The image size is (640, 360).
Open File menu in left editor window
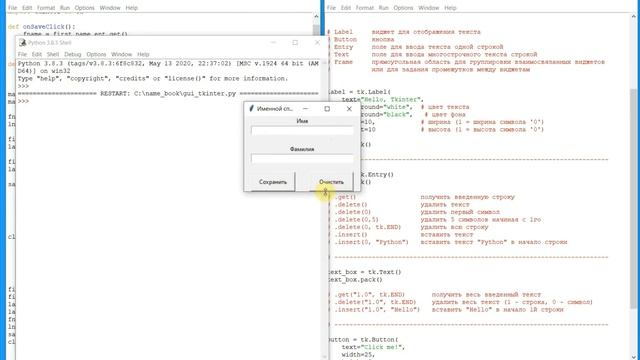(13, 8)
